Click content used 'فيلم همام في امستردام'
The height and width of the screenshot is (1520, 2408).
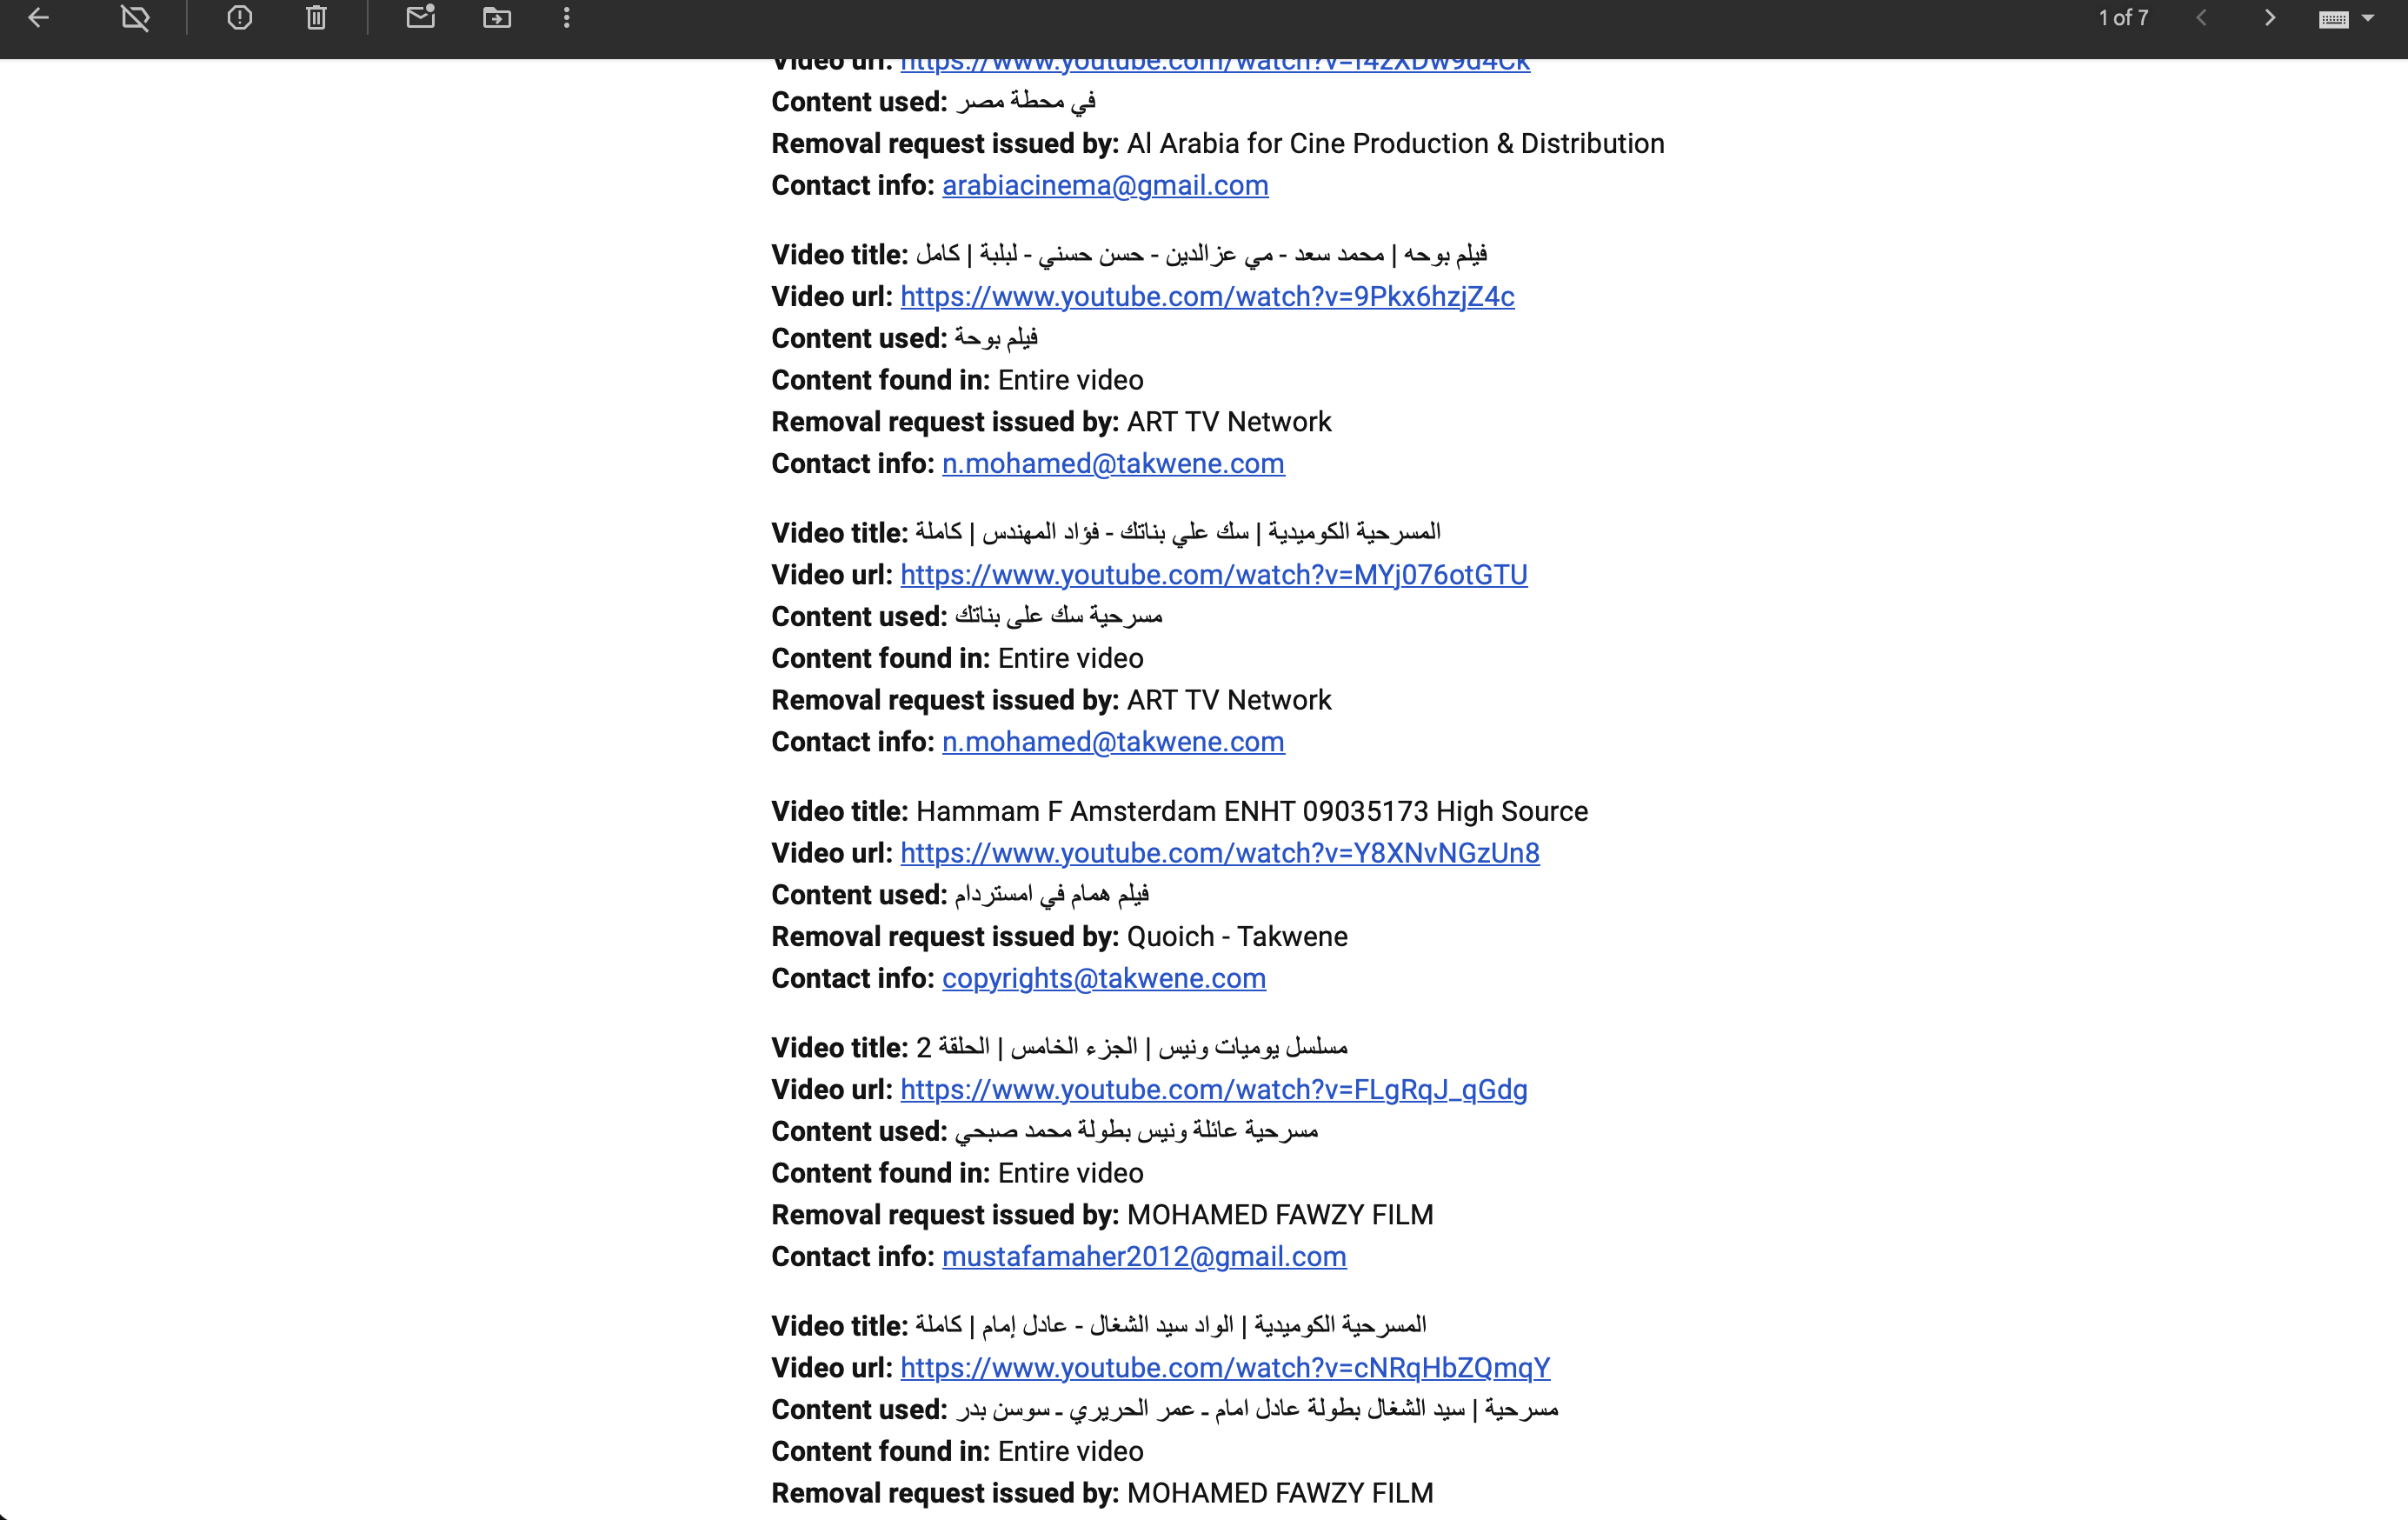pyautogui.click(x=1051, y=894)
